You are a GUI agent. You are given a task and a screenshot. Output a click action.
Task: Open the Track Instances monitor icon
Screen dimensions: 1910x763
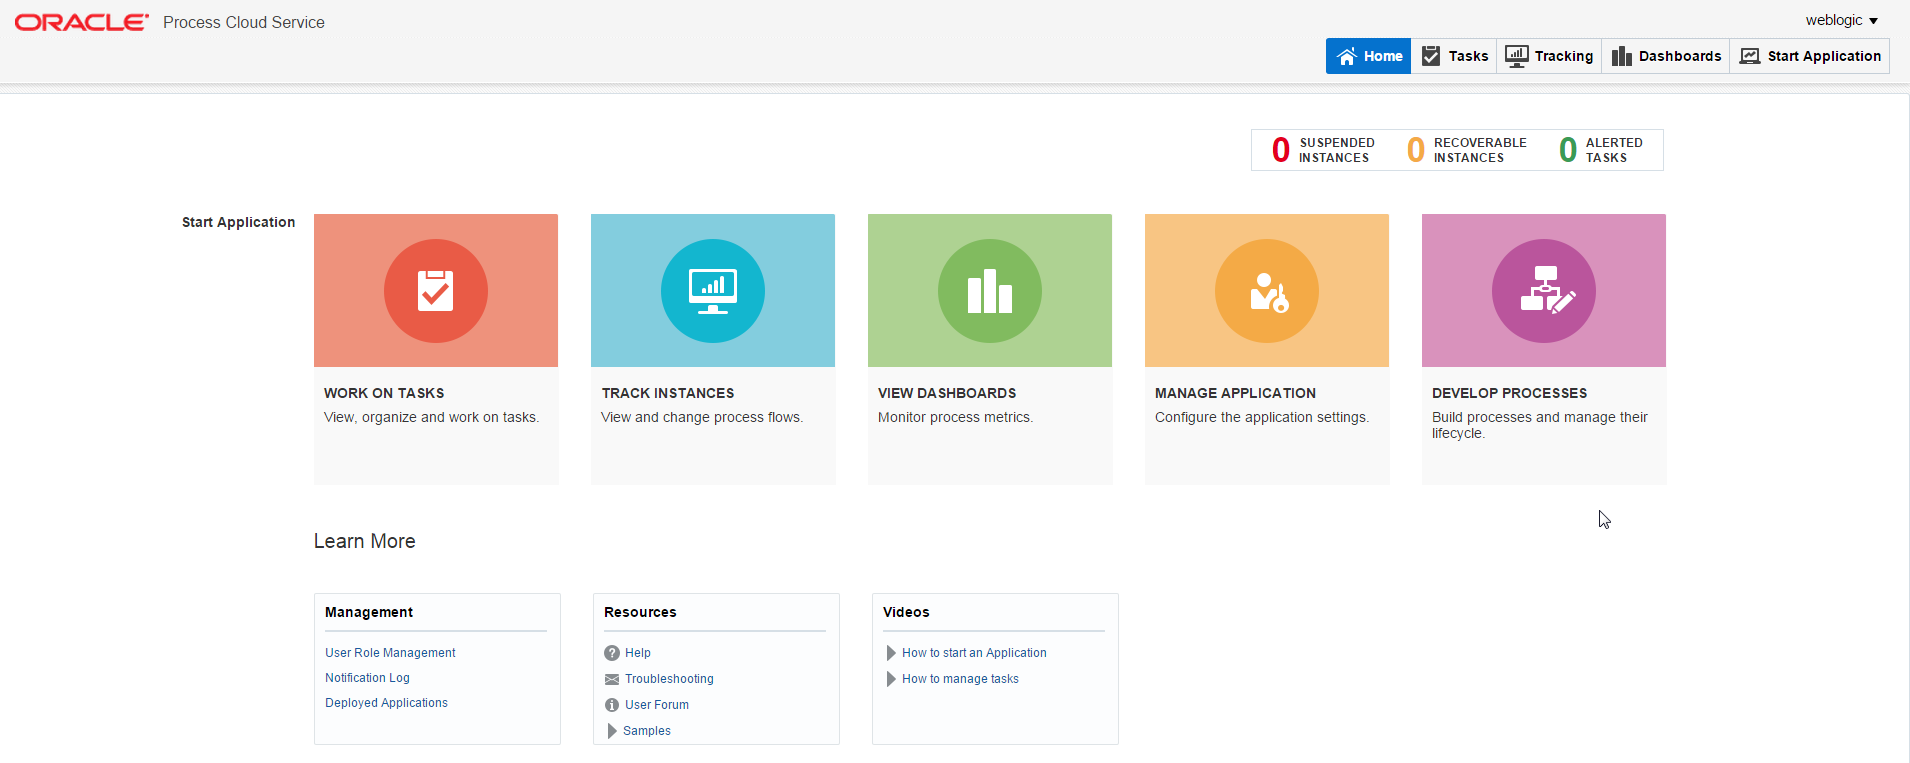(713, 291)
